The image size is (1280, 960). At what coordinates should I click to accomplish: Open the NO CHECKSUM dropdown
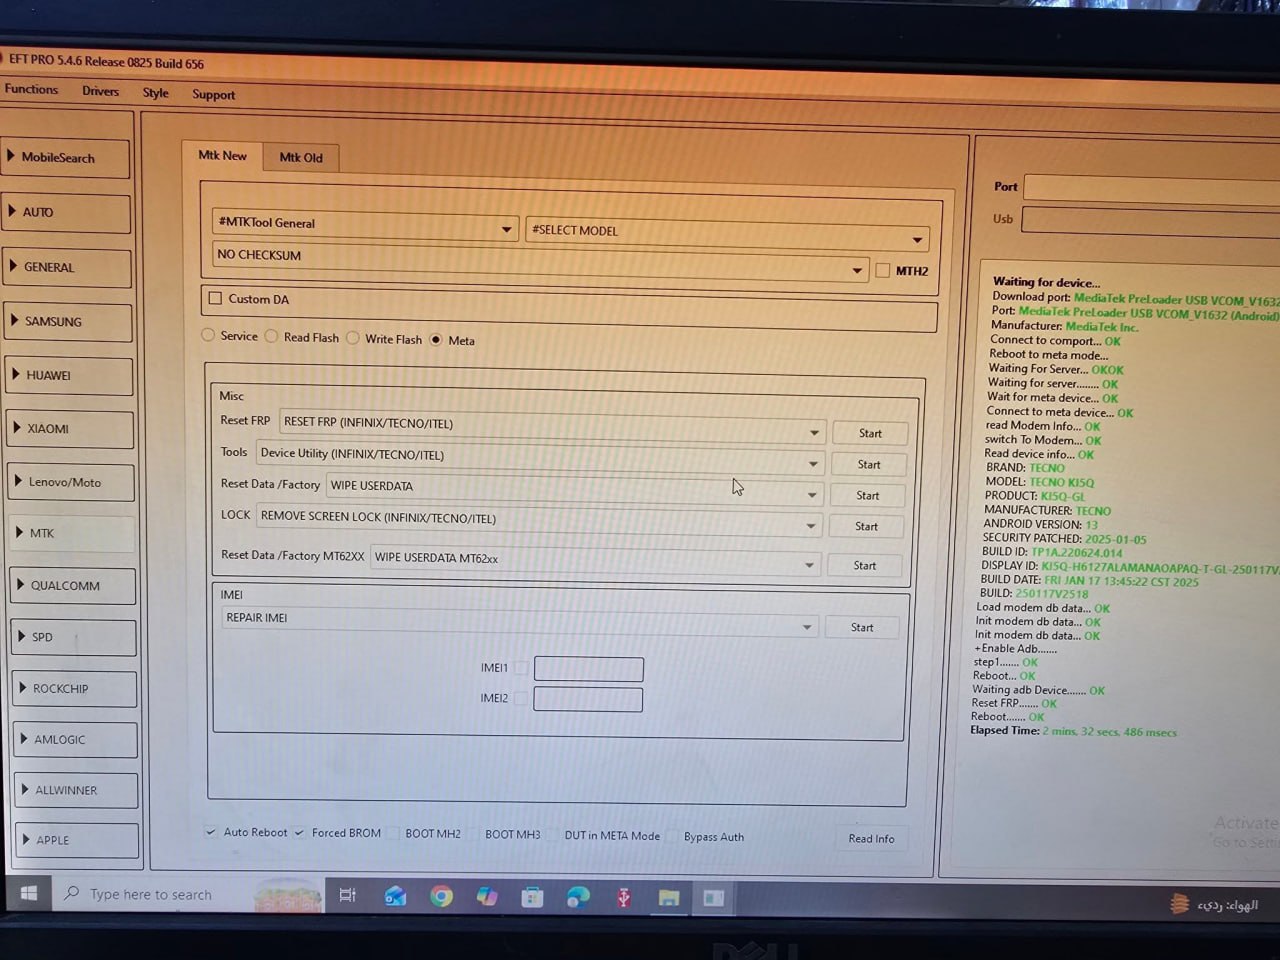coord(539,261)
